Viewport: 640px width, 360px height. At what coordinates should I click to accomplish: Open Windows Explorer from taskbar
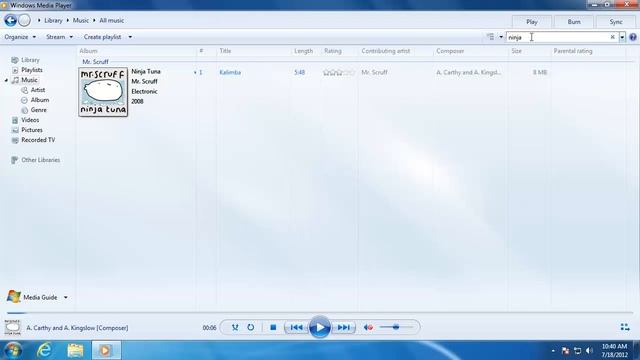[x=75, y=350]
